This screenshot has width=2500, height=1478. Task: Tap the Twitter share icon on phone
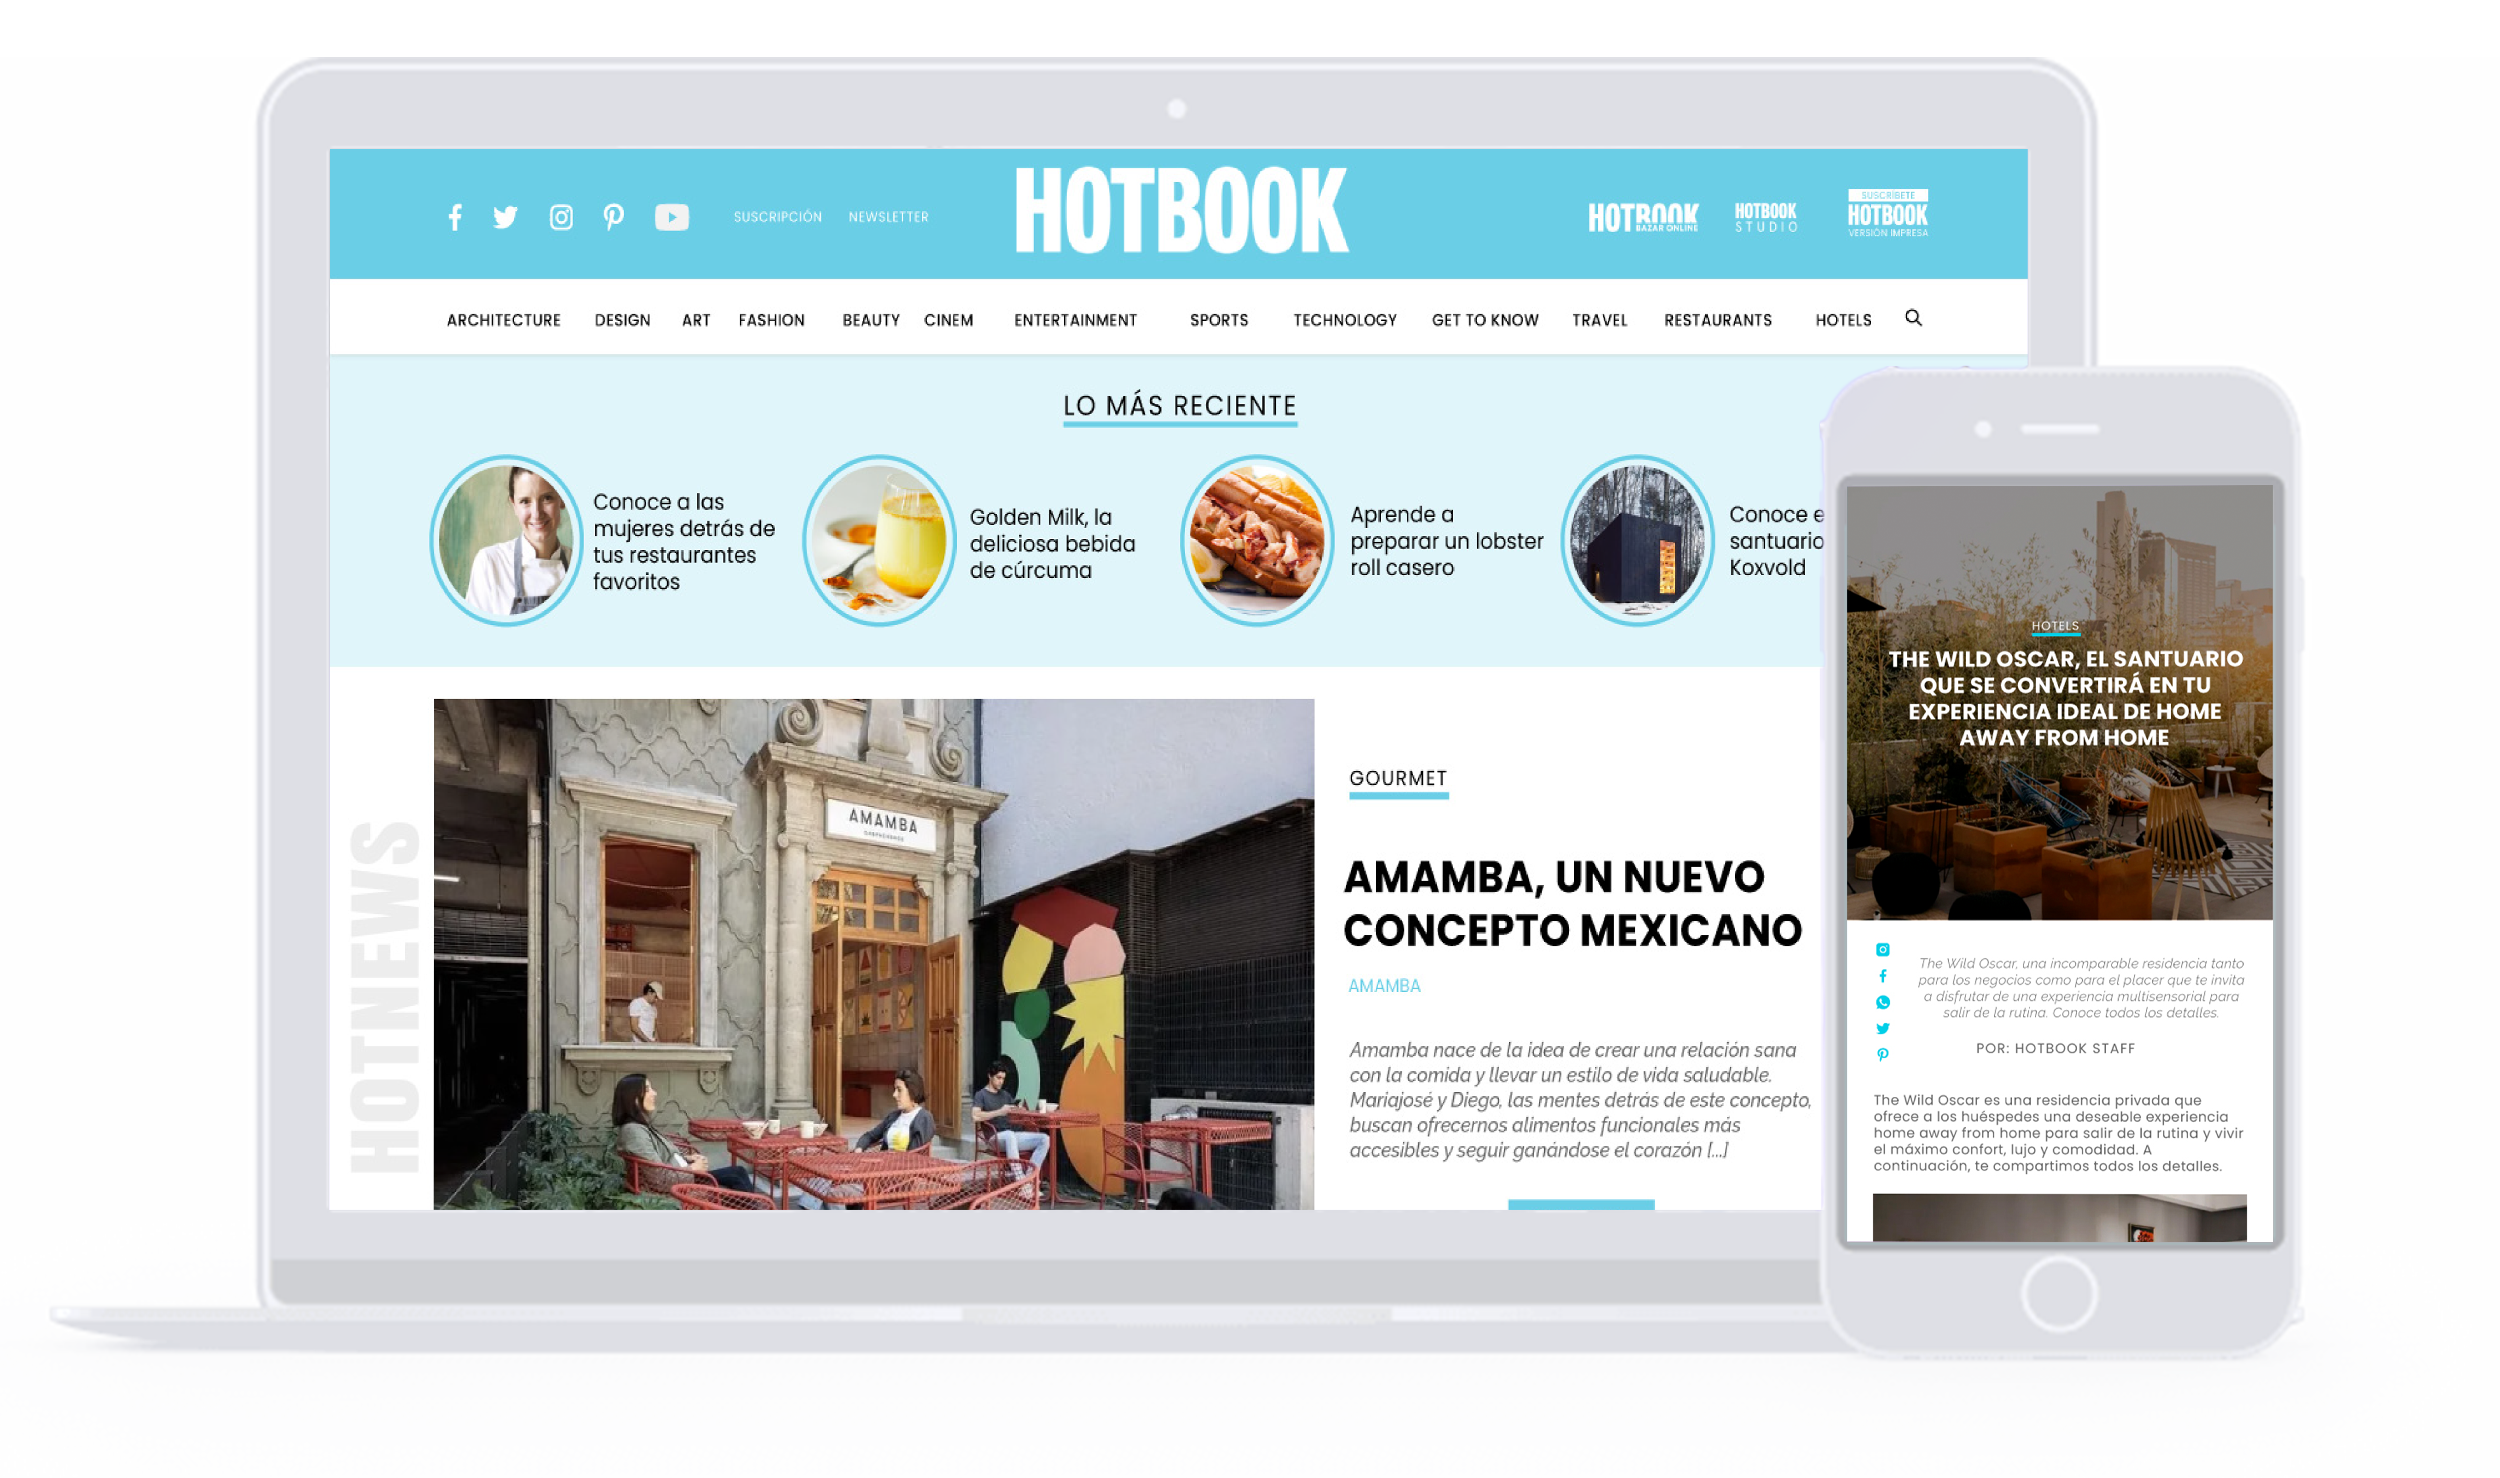click(x=1883, y=1028)
